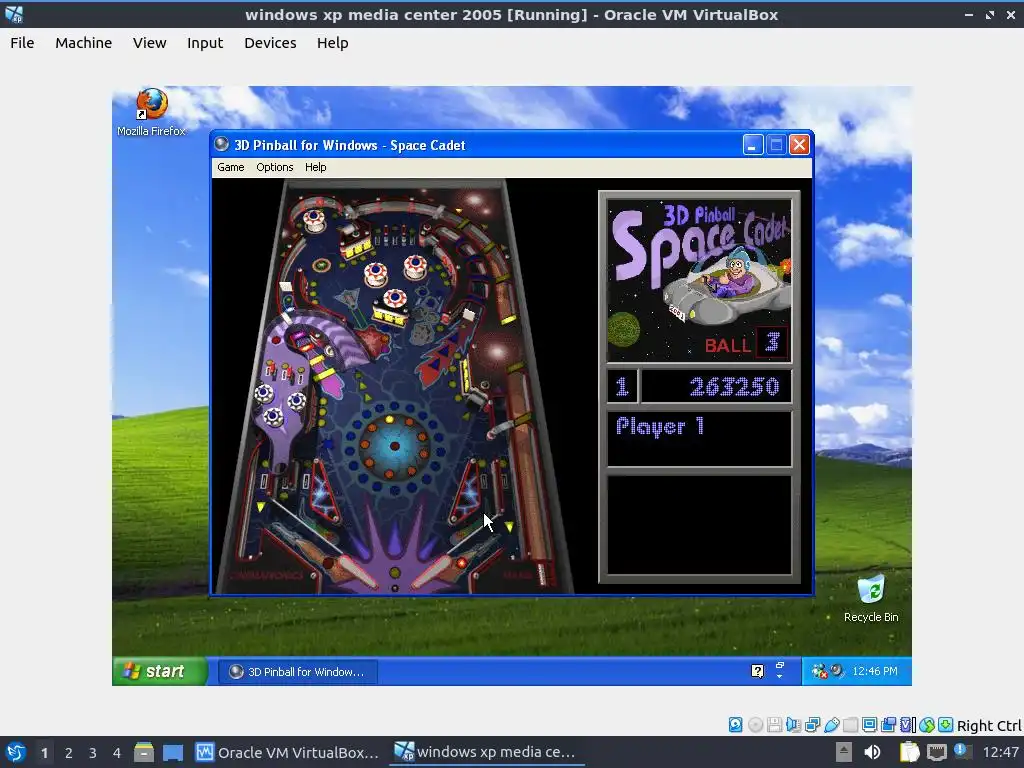
Task: Open the Help menu in 3D Pinball
Action: point(315,167)
